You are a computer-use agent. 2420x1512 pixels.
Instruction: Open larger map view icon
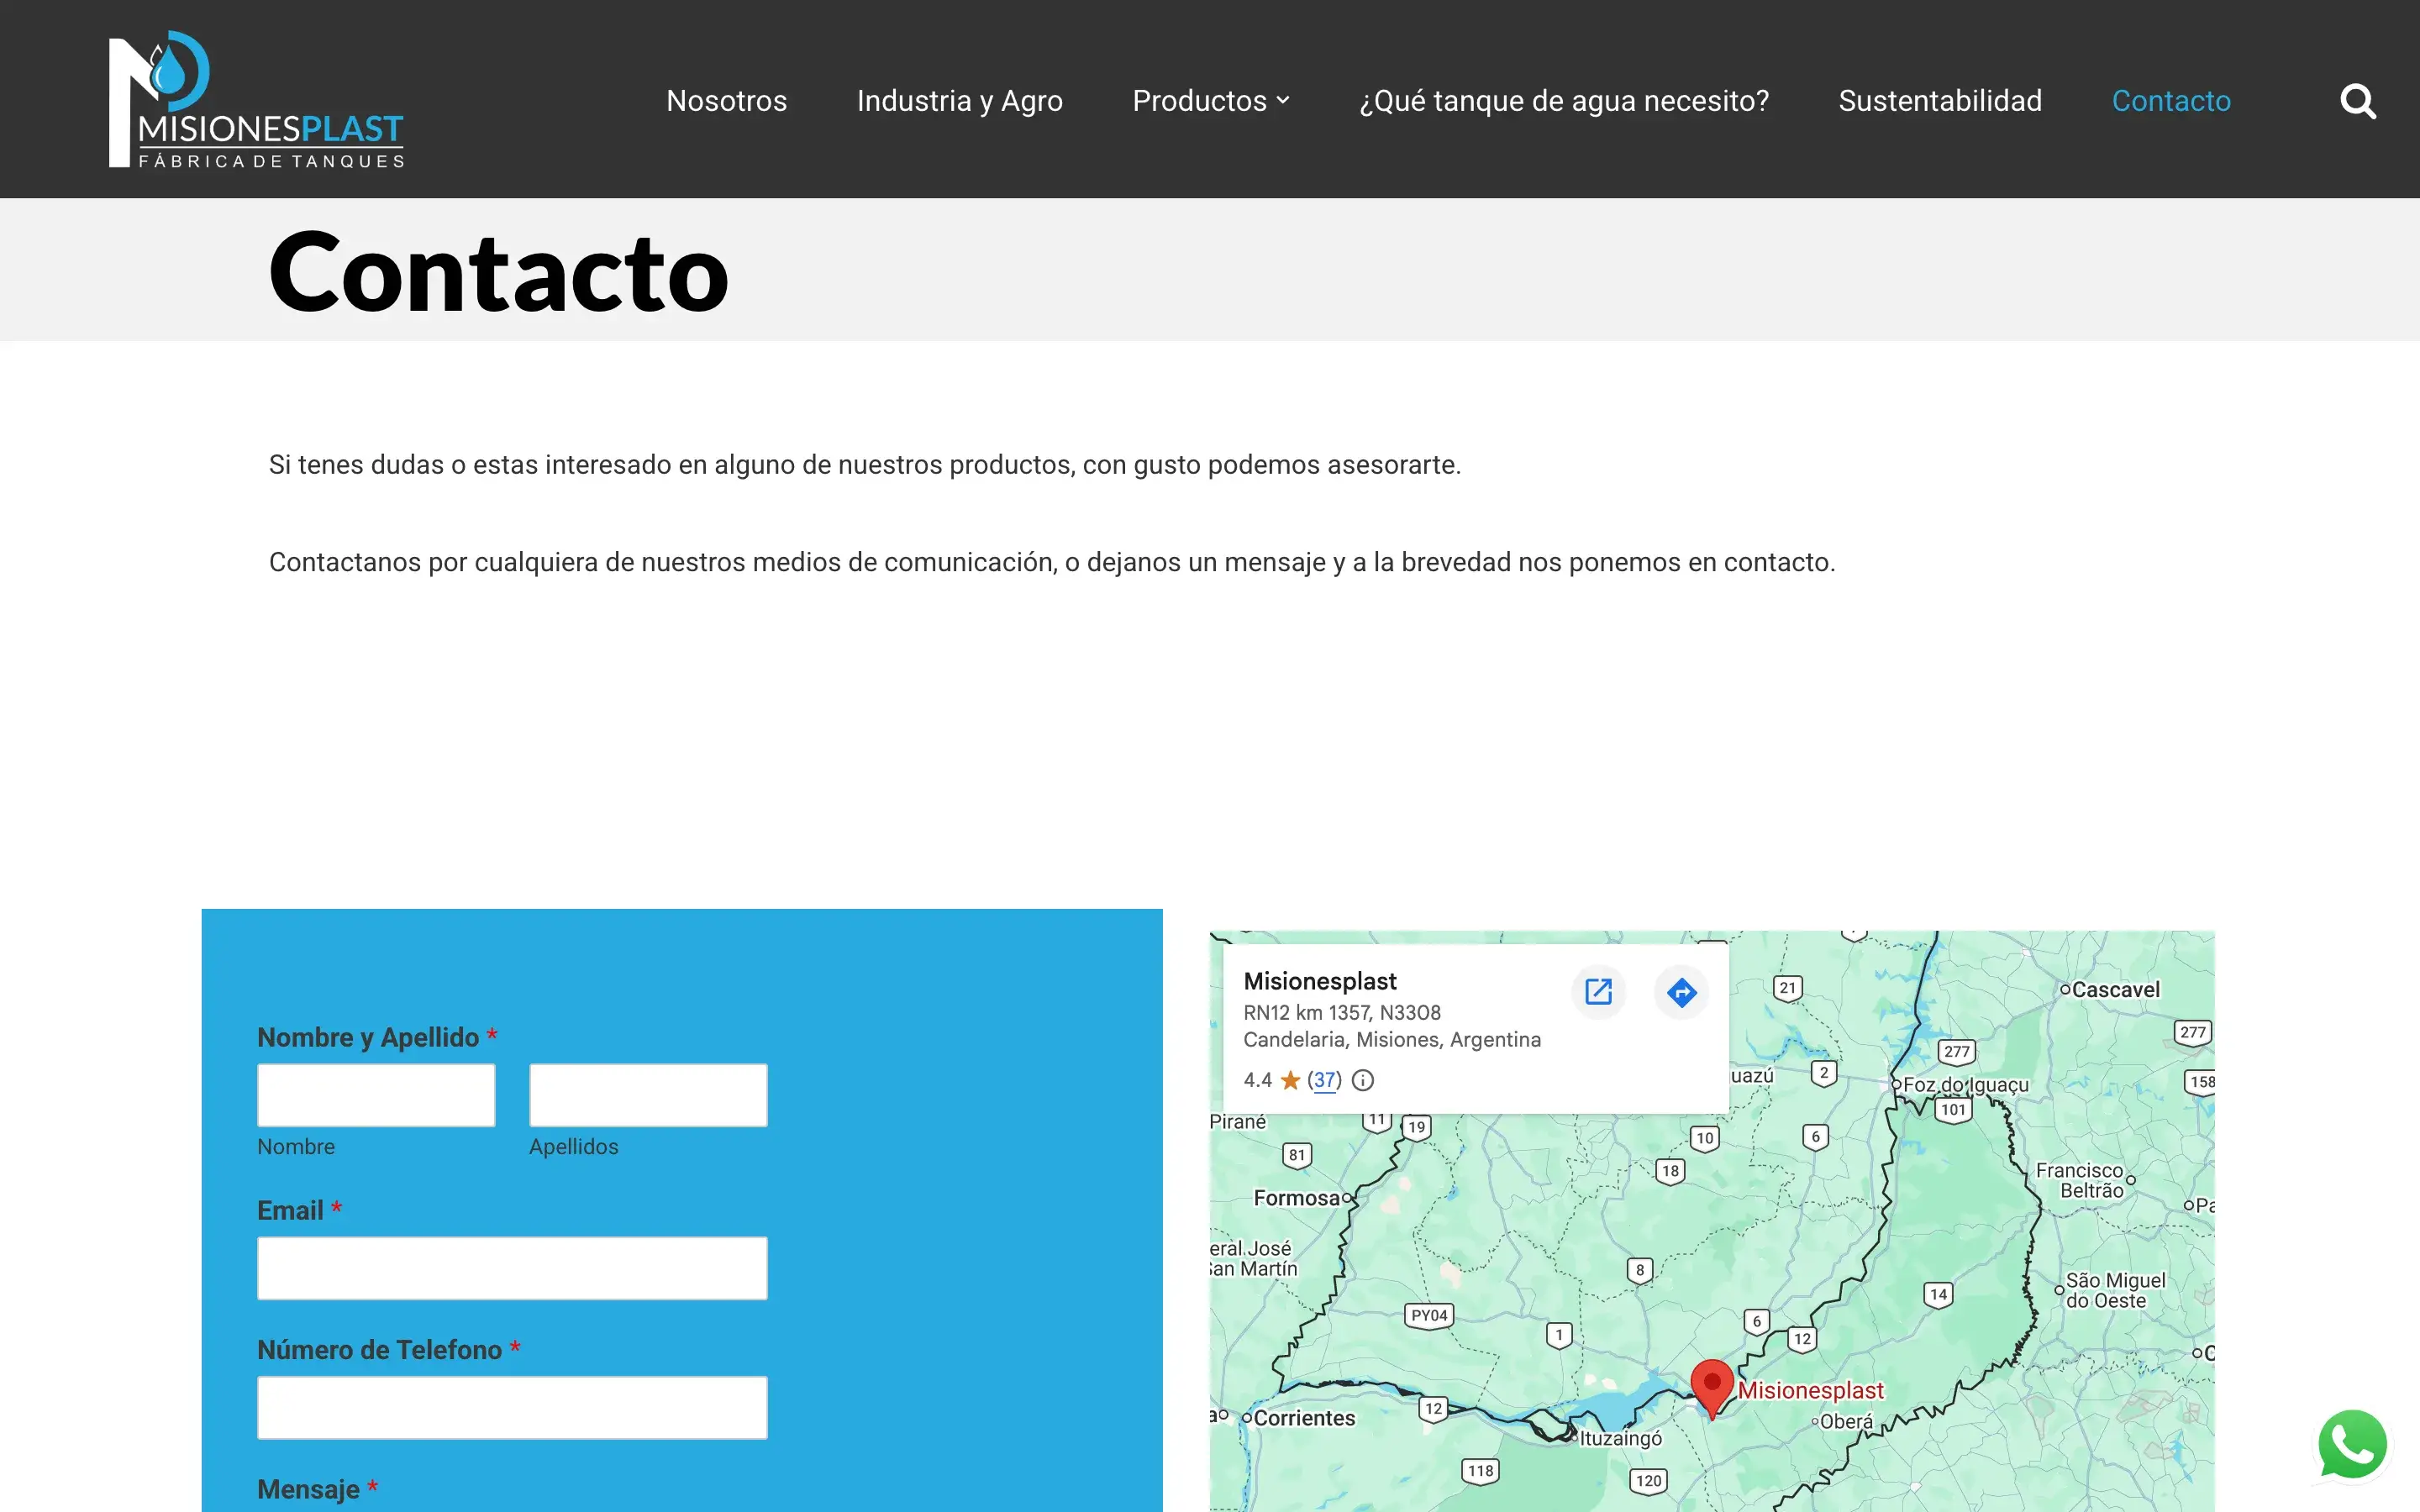coord(1598,992)
